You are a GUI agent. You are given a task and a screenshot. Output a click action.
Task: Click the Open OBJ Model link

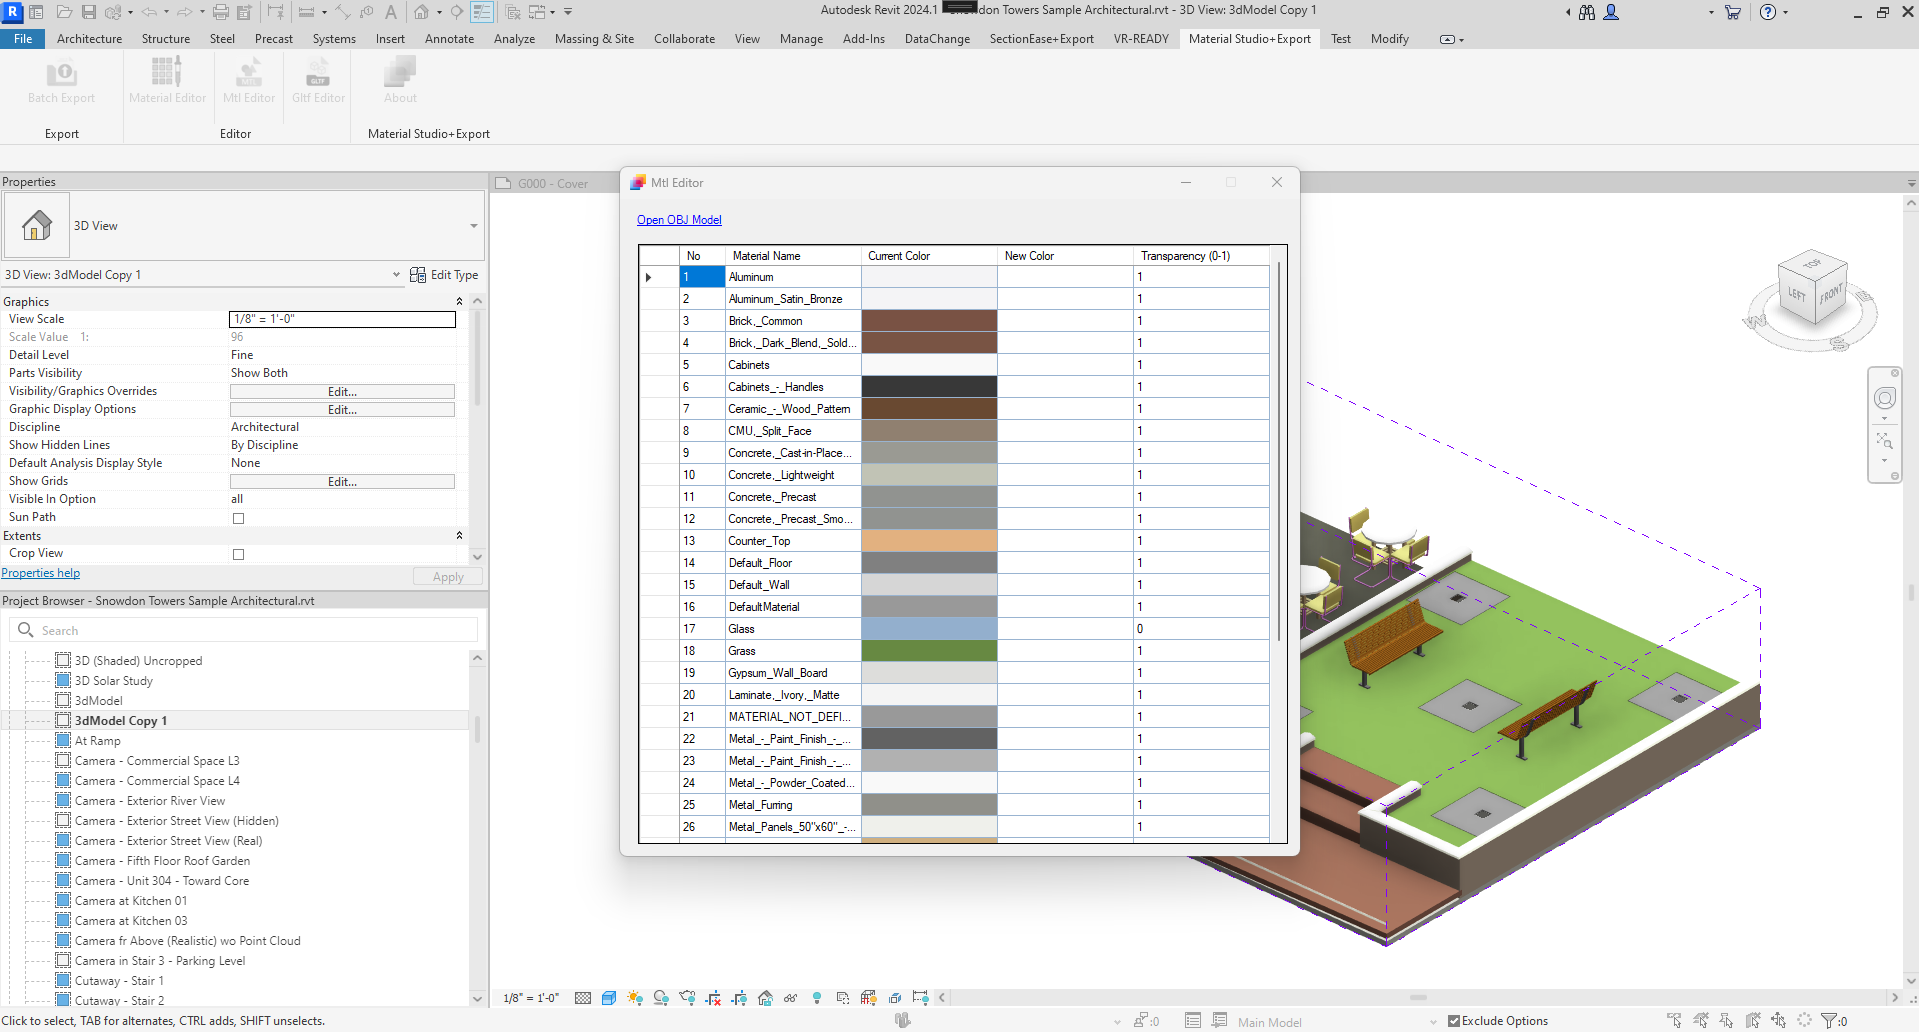[679, 220]
